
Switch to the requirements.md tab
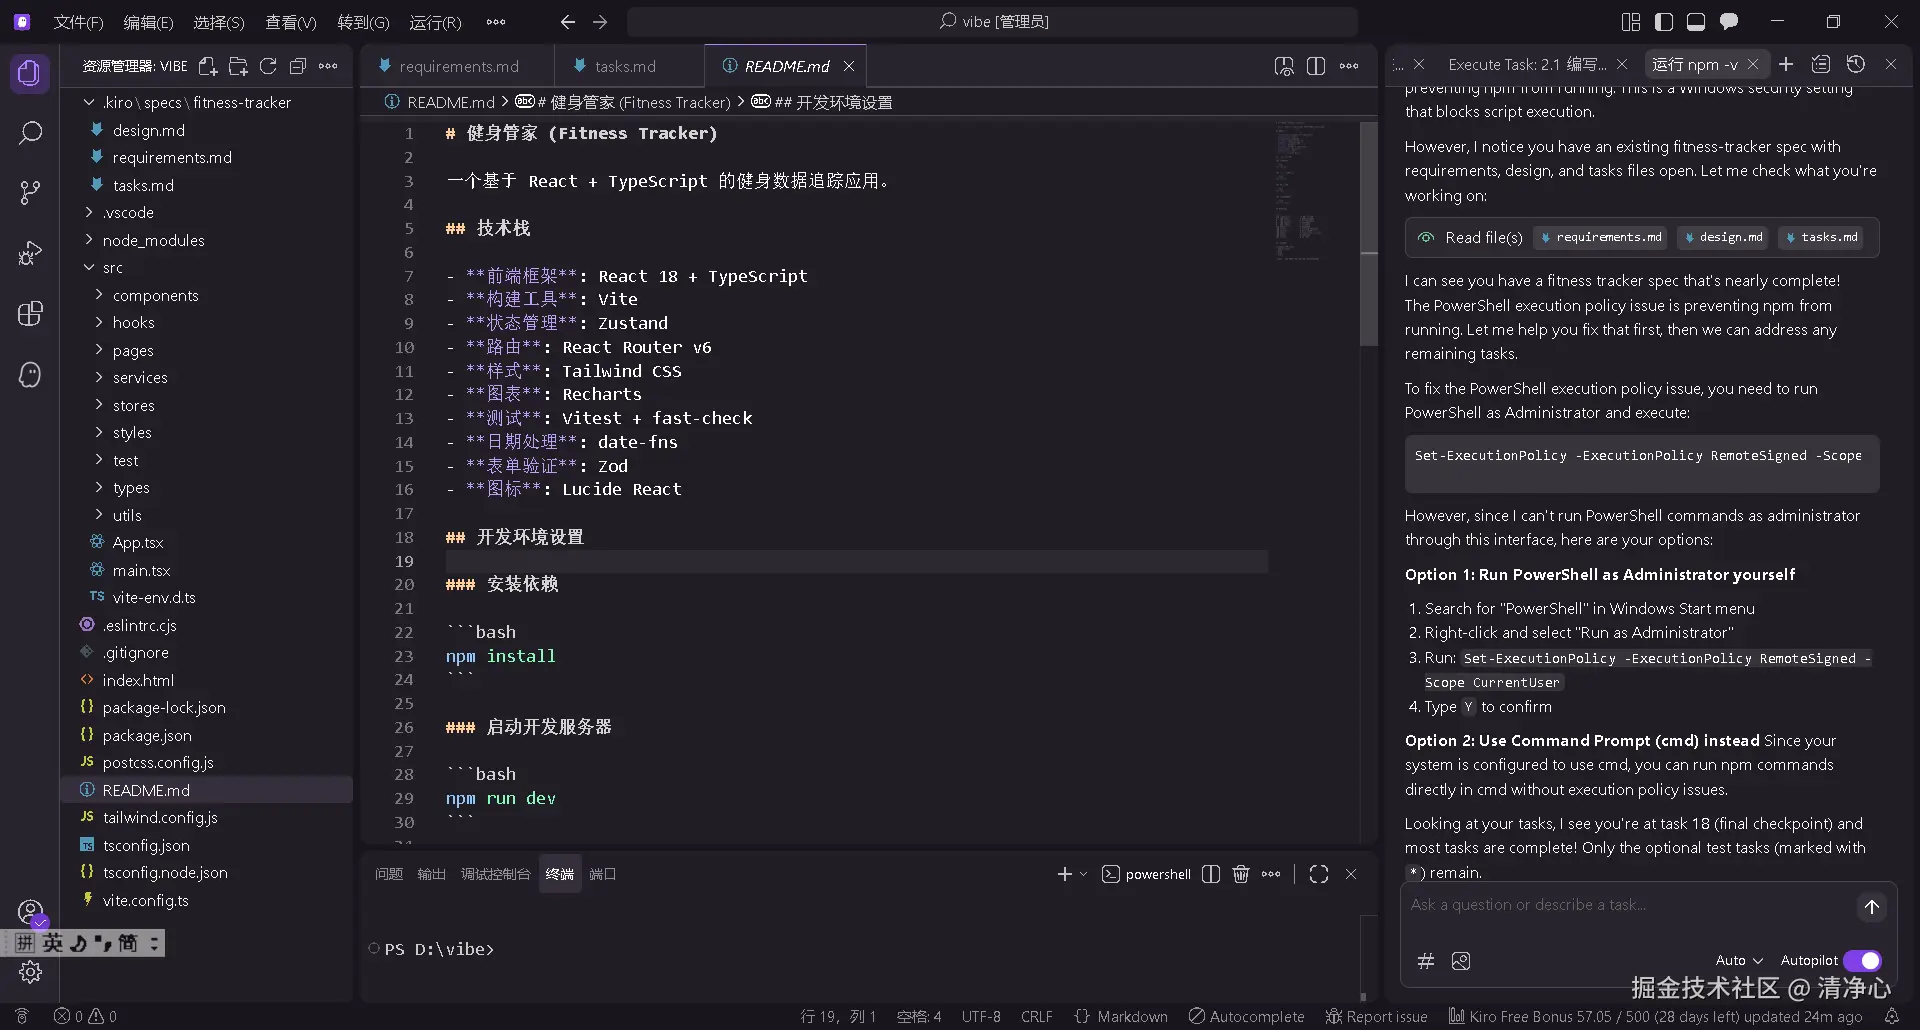(x=458, y=66)
